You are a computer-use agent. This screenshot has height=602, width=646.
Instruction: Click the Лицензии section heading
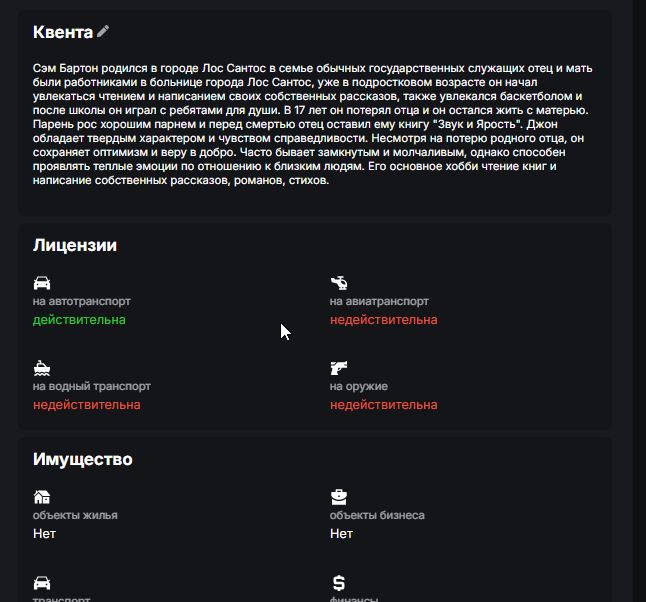pos(75,245)
